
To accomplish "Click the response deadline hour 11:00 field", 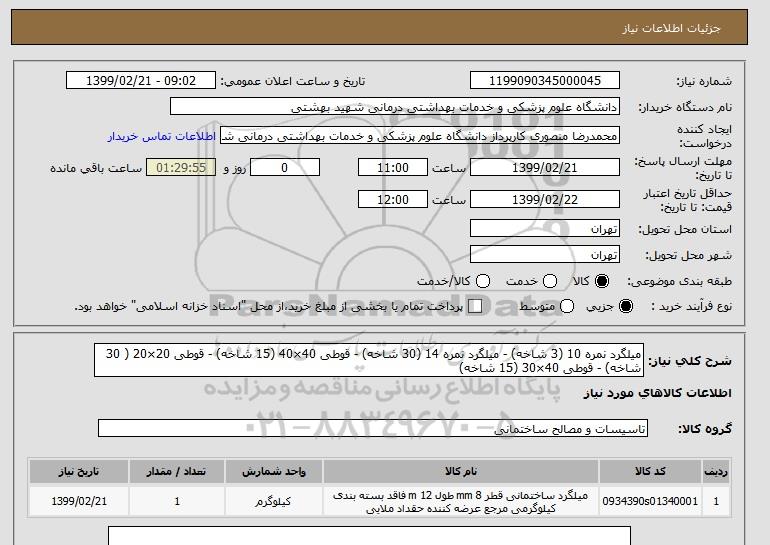I will coord(393,167).
